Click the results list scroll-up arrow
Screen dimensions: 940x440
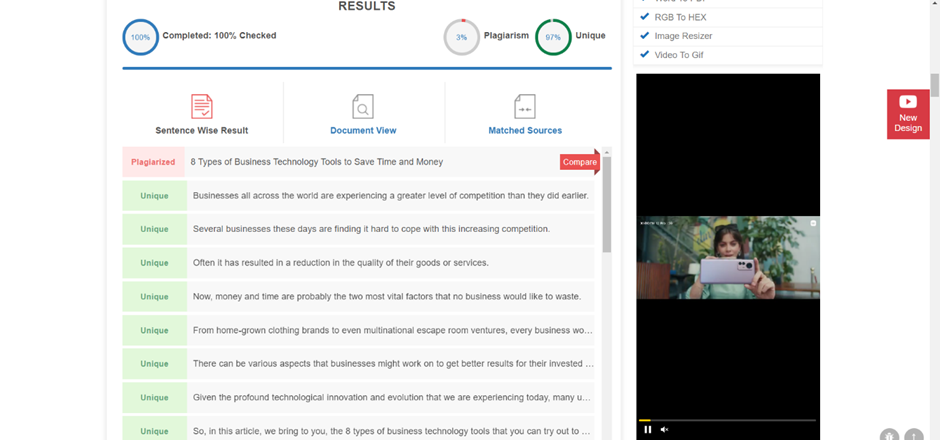click(x=607, y=152)
